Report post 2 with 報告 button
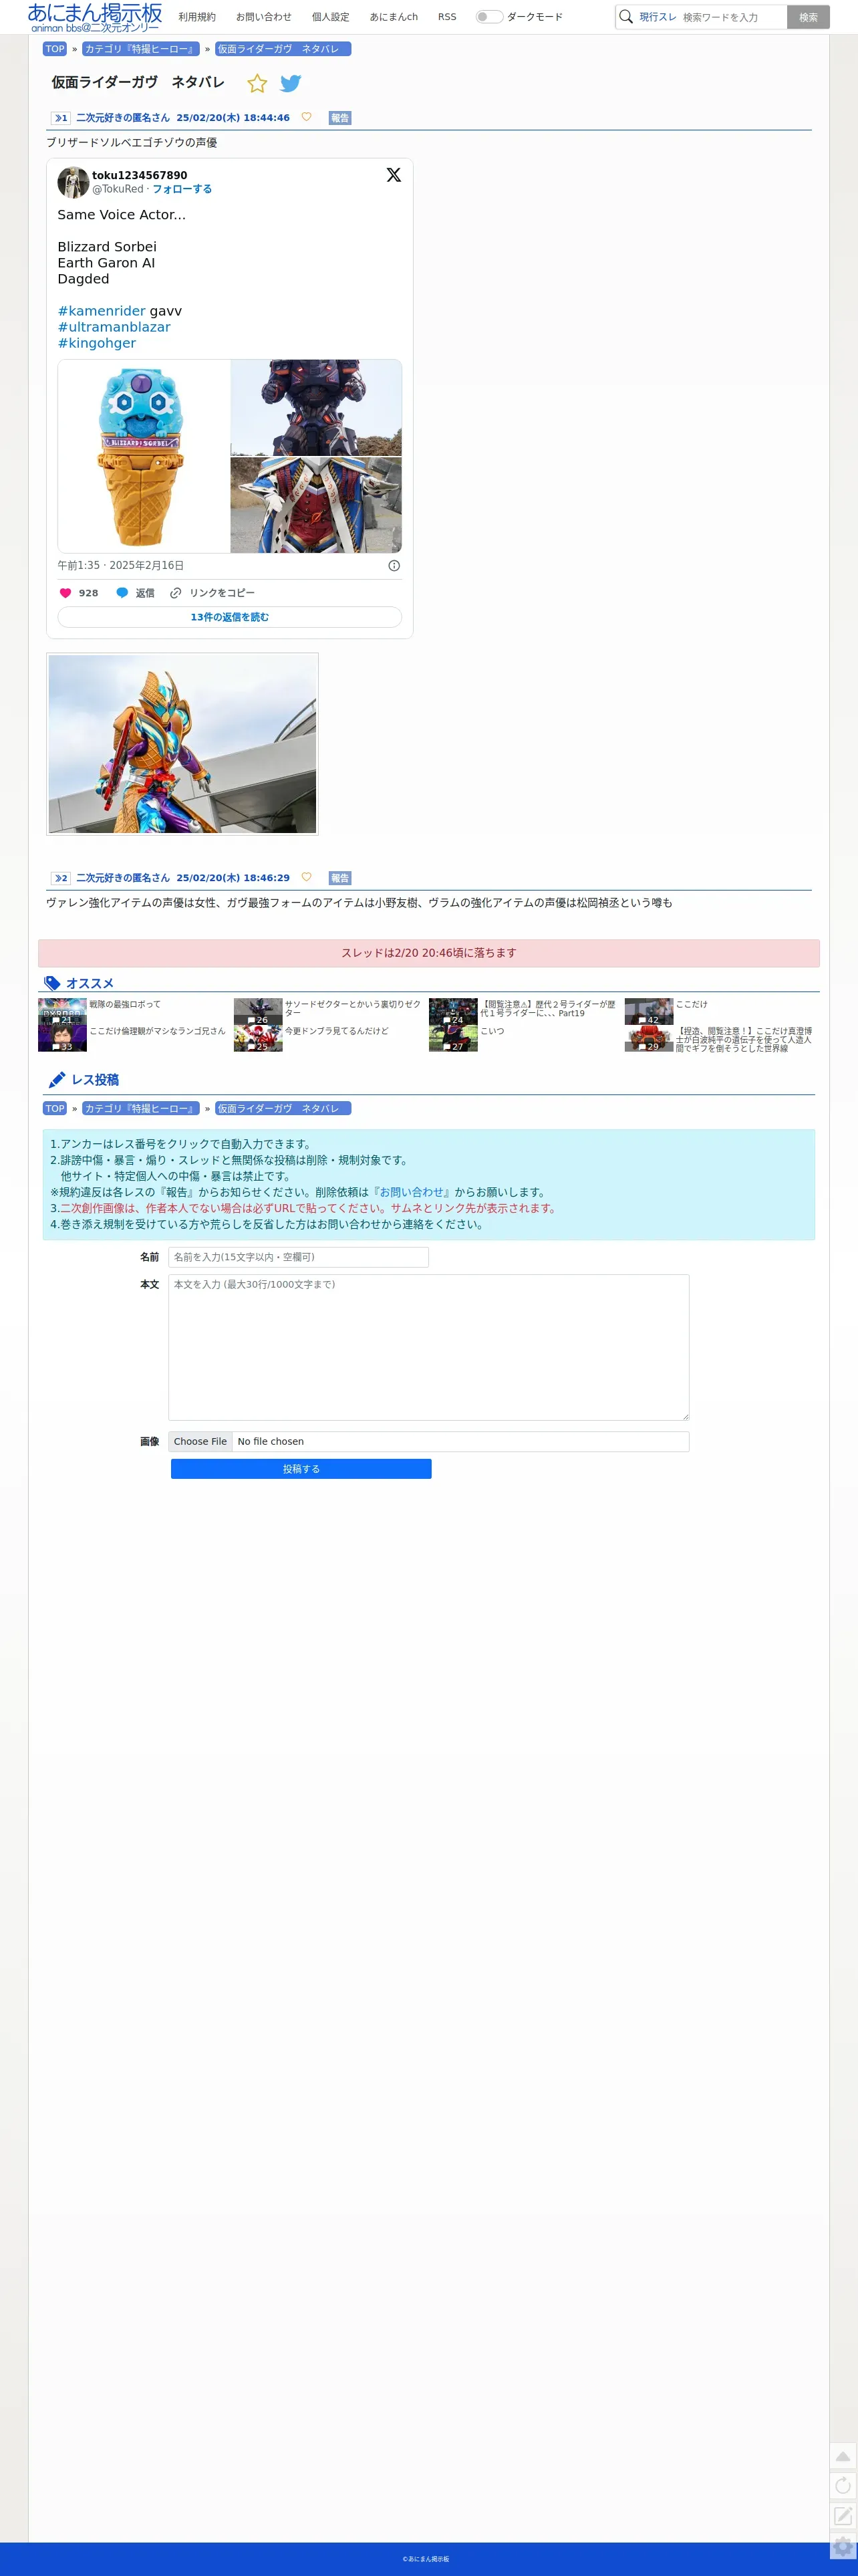This screenshot has height=2576, width=858. pyautogui.click(x=340, y=878)
